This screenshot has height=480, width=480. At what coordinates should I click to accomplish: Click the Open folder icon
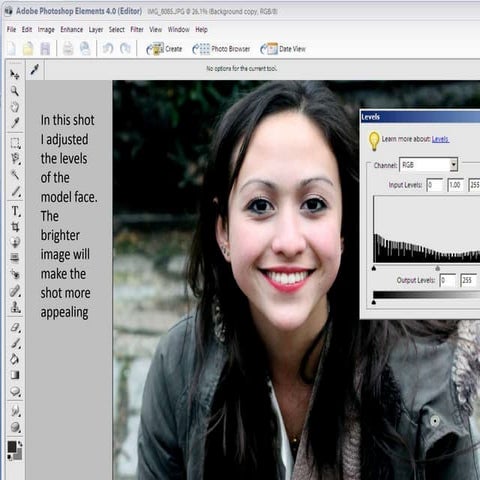pos(28,49)
